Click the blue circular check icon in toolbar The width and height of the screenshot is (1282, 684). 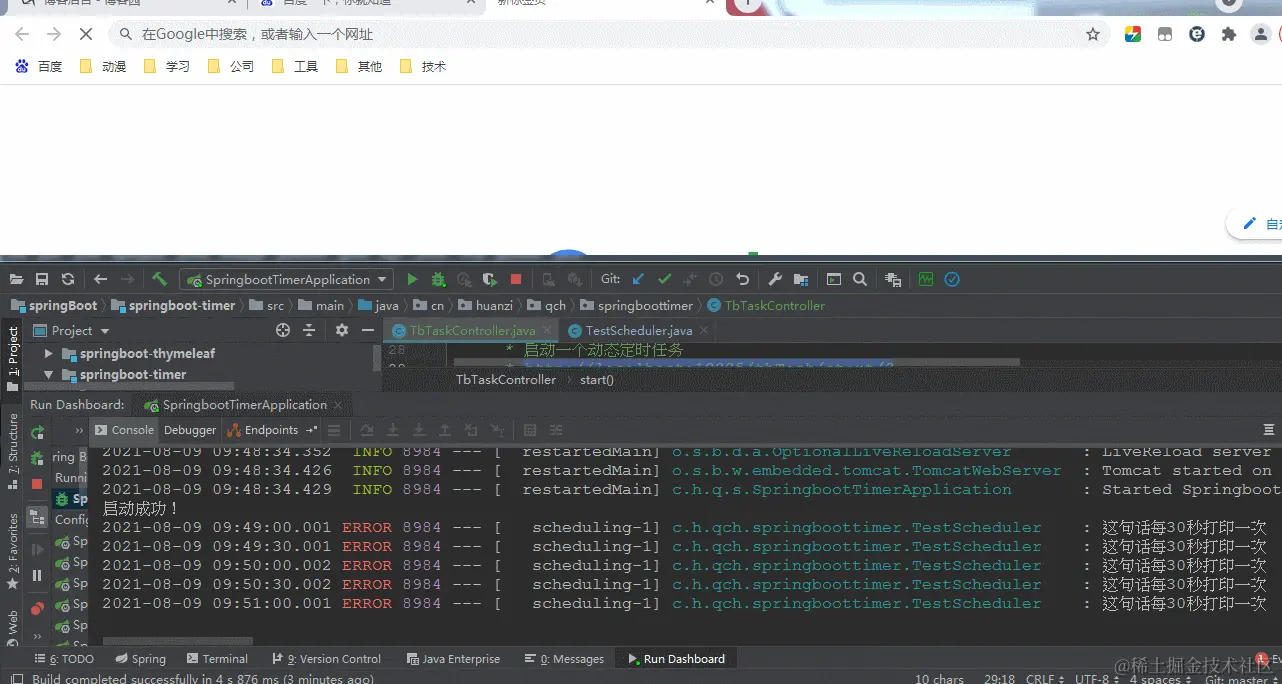pos(952,280)
